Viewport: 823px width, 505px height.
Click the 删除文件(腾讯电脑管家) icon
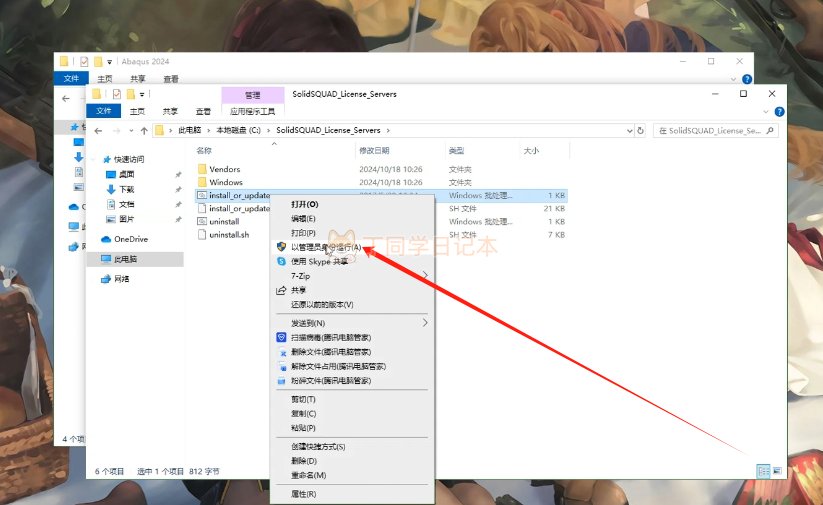click(x=282, y=352)
